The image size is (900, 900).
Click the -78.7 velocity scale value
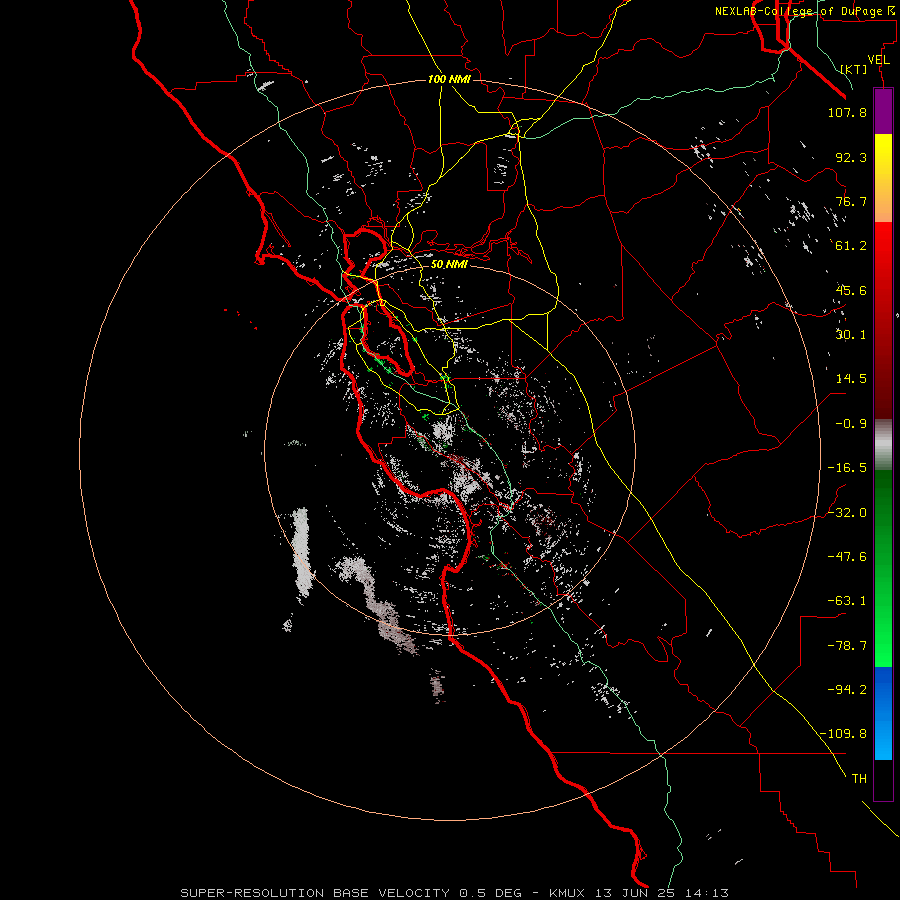pyautogui.click(x=847, y=646)
